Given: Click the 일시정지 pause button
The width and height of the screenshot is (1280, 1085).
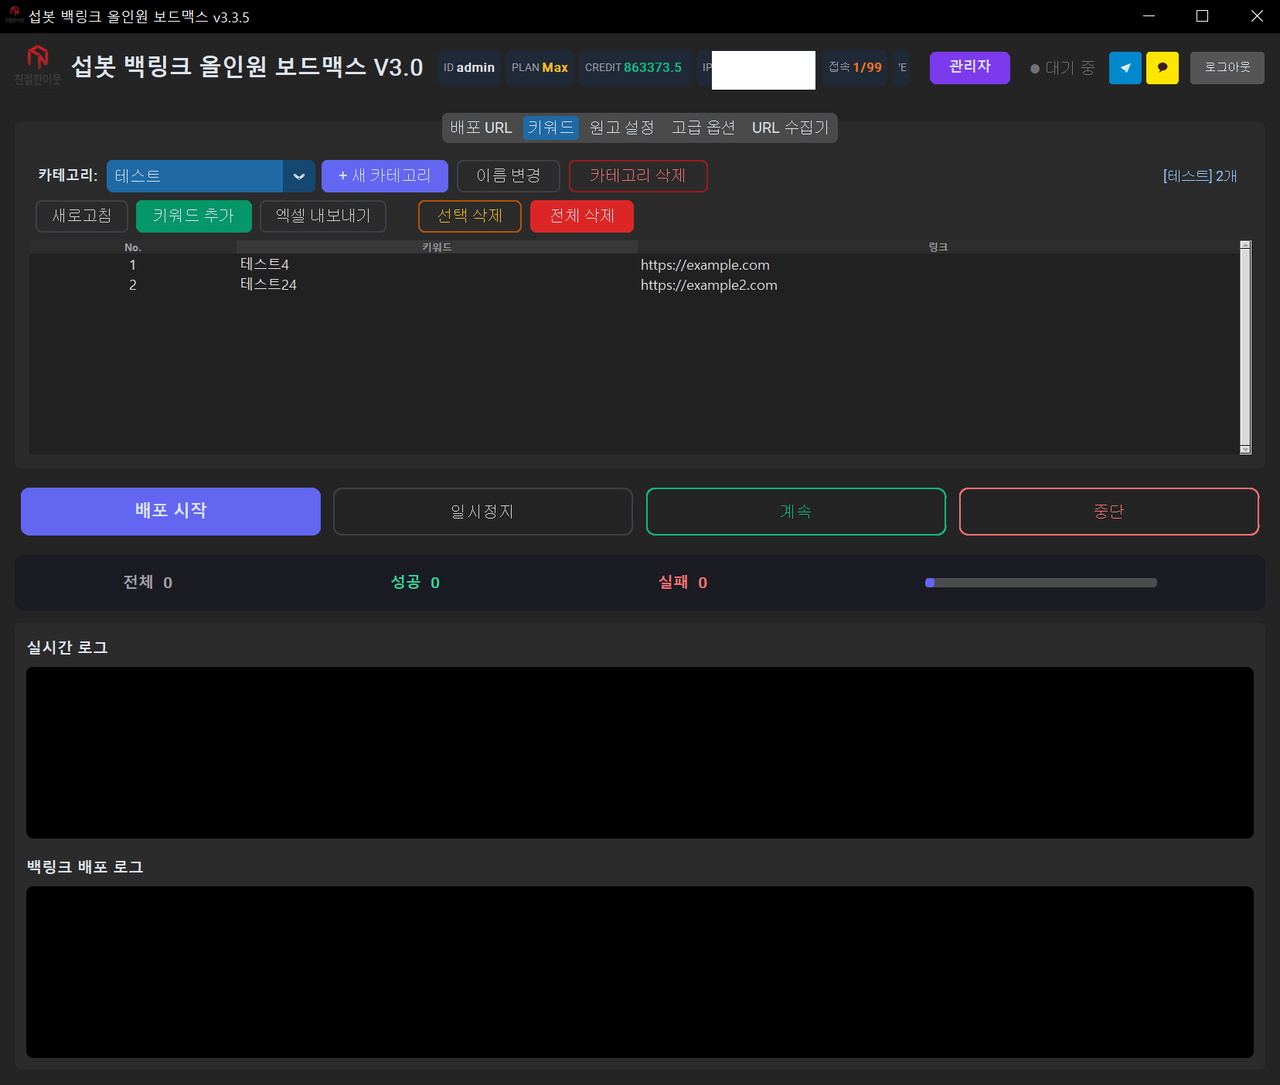Looking at the screenshot, I should 483,511.
